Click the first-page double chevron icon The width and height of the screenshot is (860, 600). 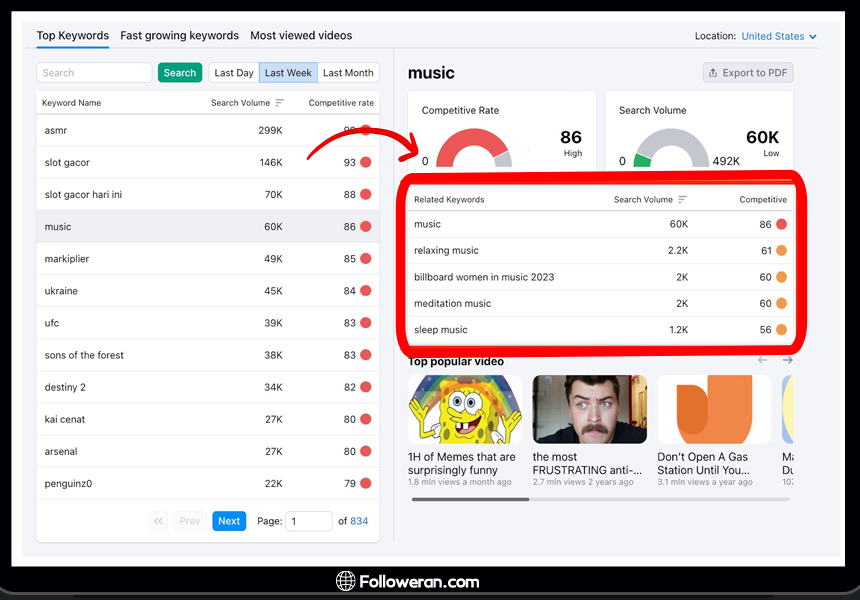pyautogui.click(x=158, y=521)
